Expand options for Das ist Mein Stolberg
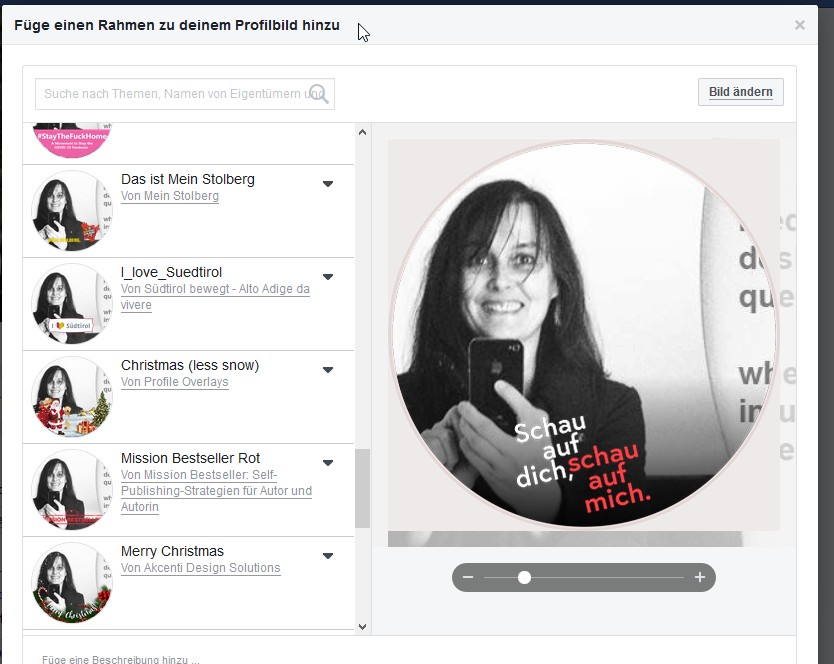This screenshot has width=834, height=664. [x=328, y=184]
